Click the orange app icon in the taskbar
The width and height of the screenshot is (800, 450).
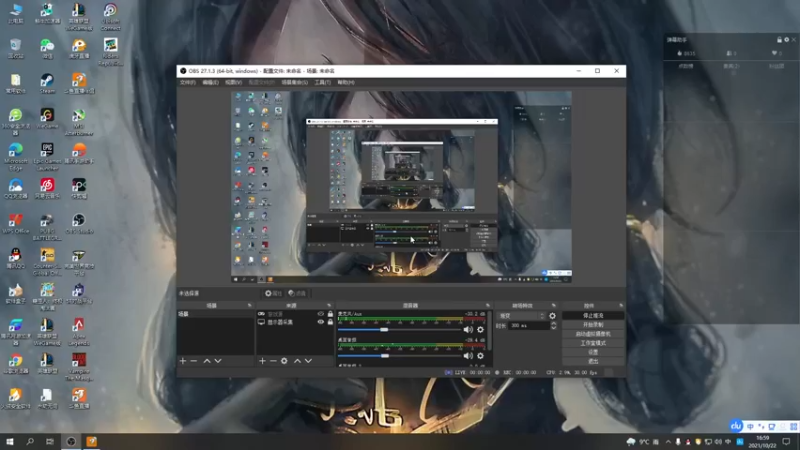(x=91, y=441)
